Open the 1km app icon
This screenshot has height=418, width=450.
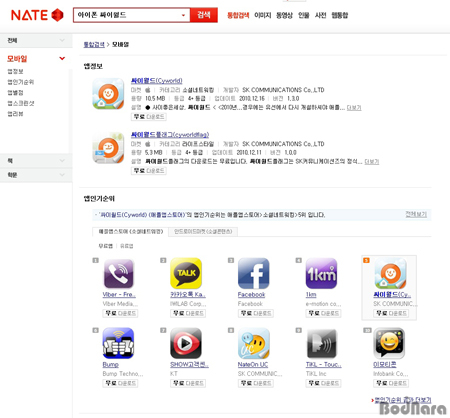[x=321, y=273]
